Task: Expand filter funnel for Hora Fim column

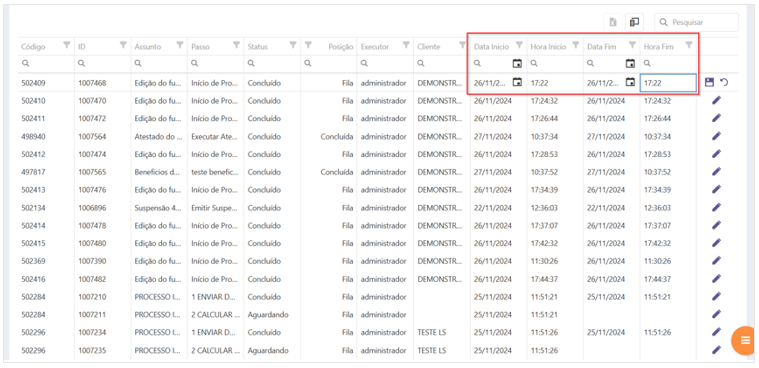Action: coord(689,45)
